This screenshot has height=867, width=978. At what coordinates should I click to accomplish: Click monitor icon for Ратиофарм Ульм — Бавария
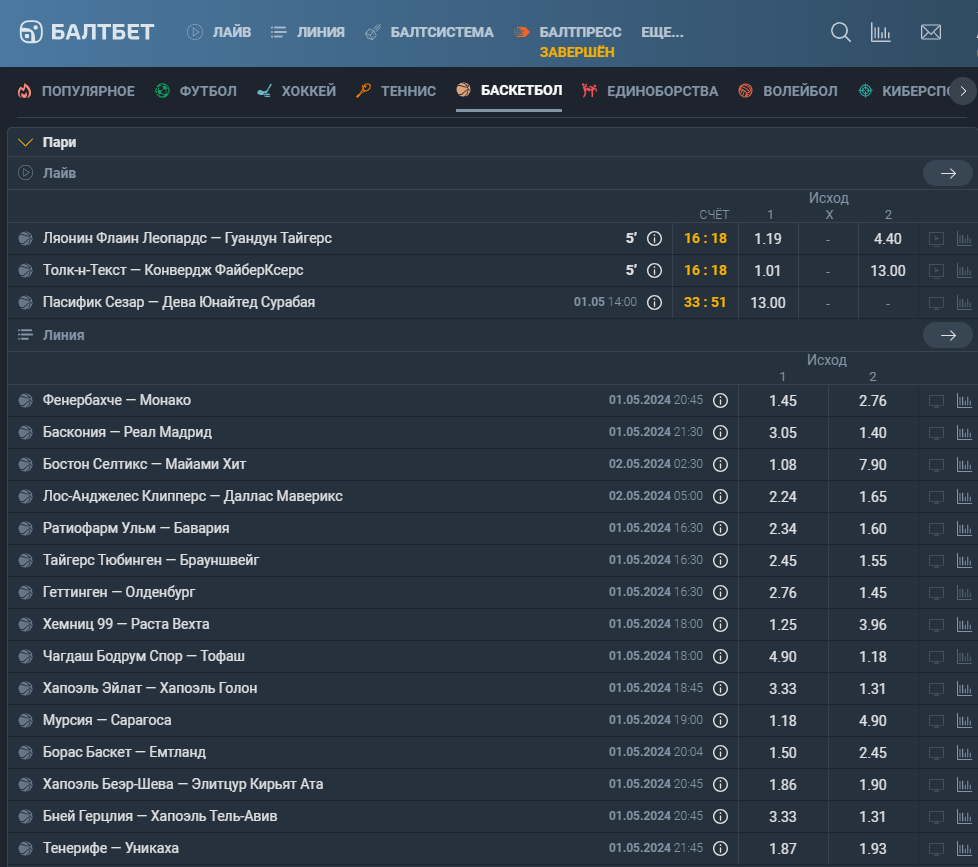point(936,528)
